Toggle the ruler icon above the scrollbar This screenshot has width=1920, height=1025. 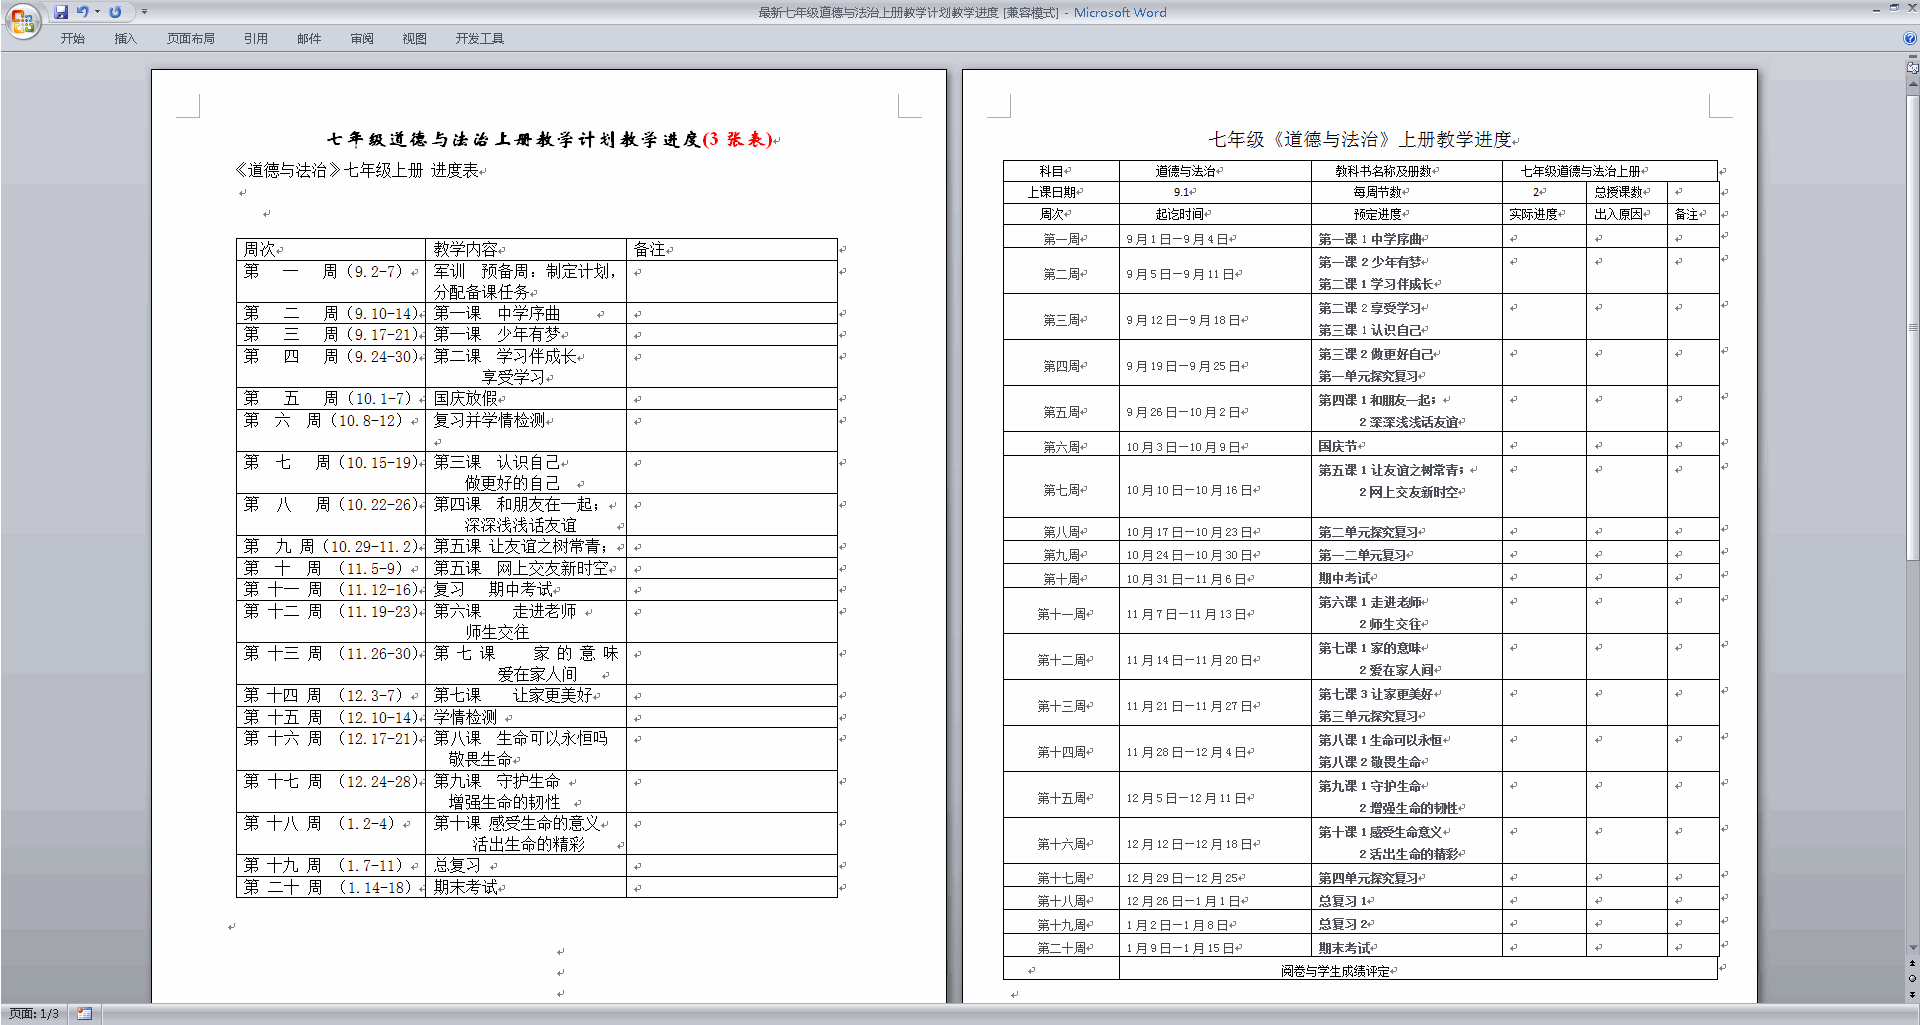click(1913, 69)
